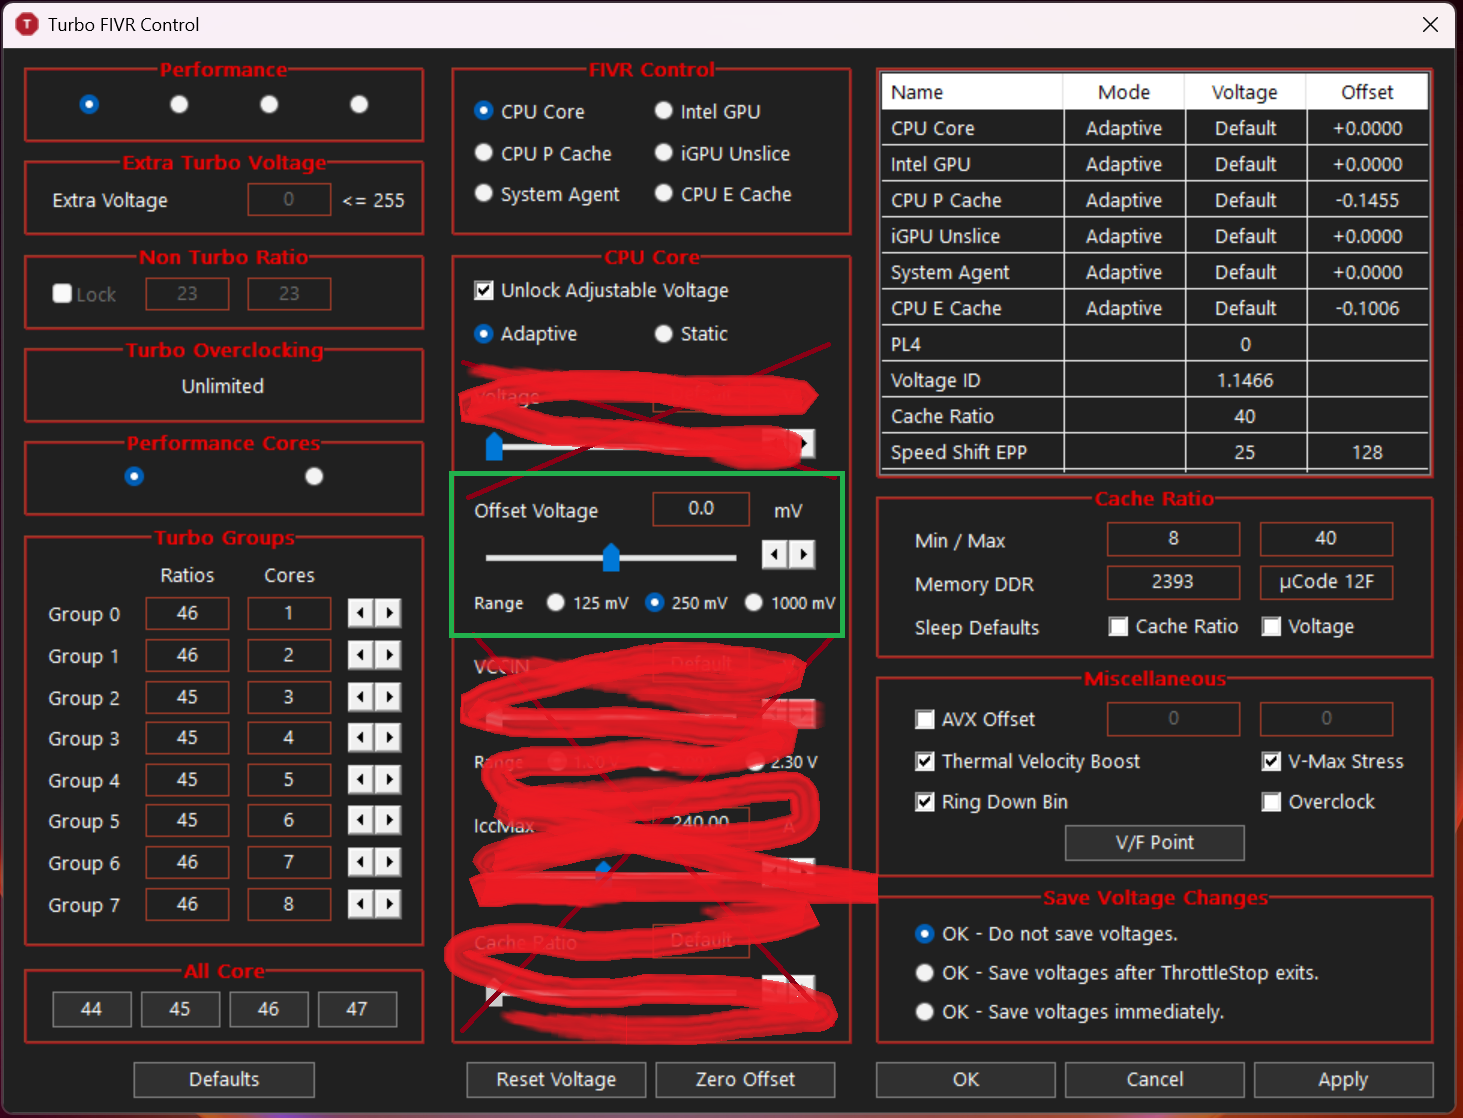Select the CPU E Cache radio button
Image resolution: width=1463 pixels, height=1118 pixels.
coord(664,194)
